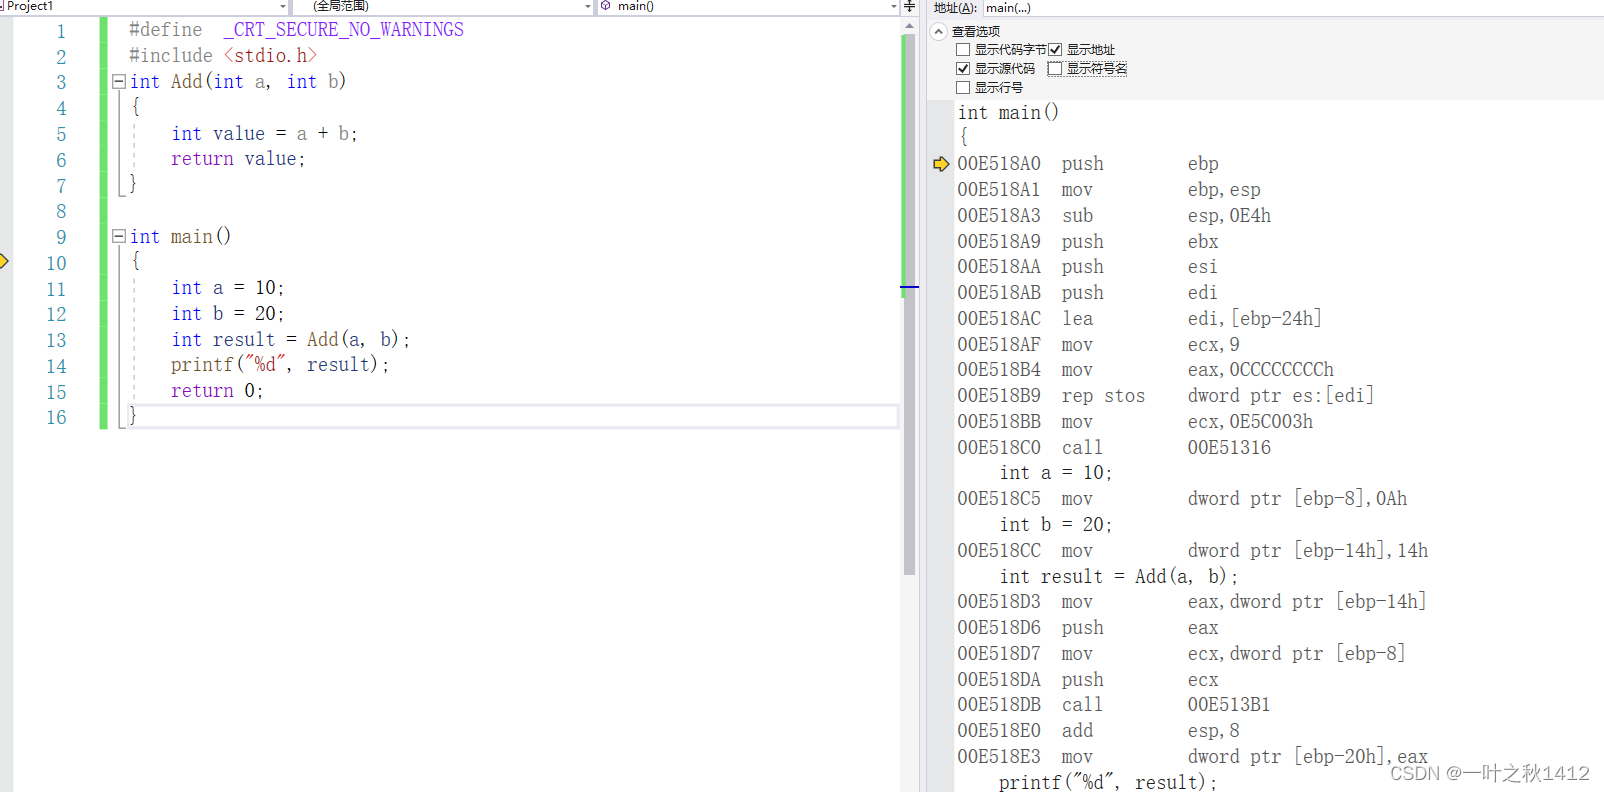Click on 'int value = a + b;' line
1604x792 pixels.
[264, 133]
